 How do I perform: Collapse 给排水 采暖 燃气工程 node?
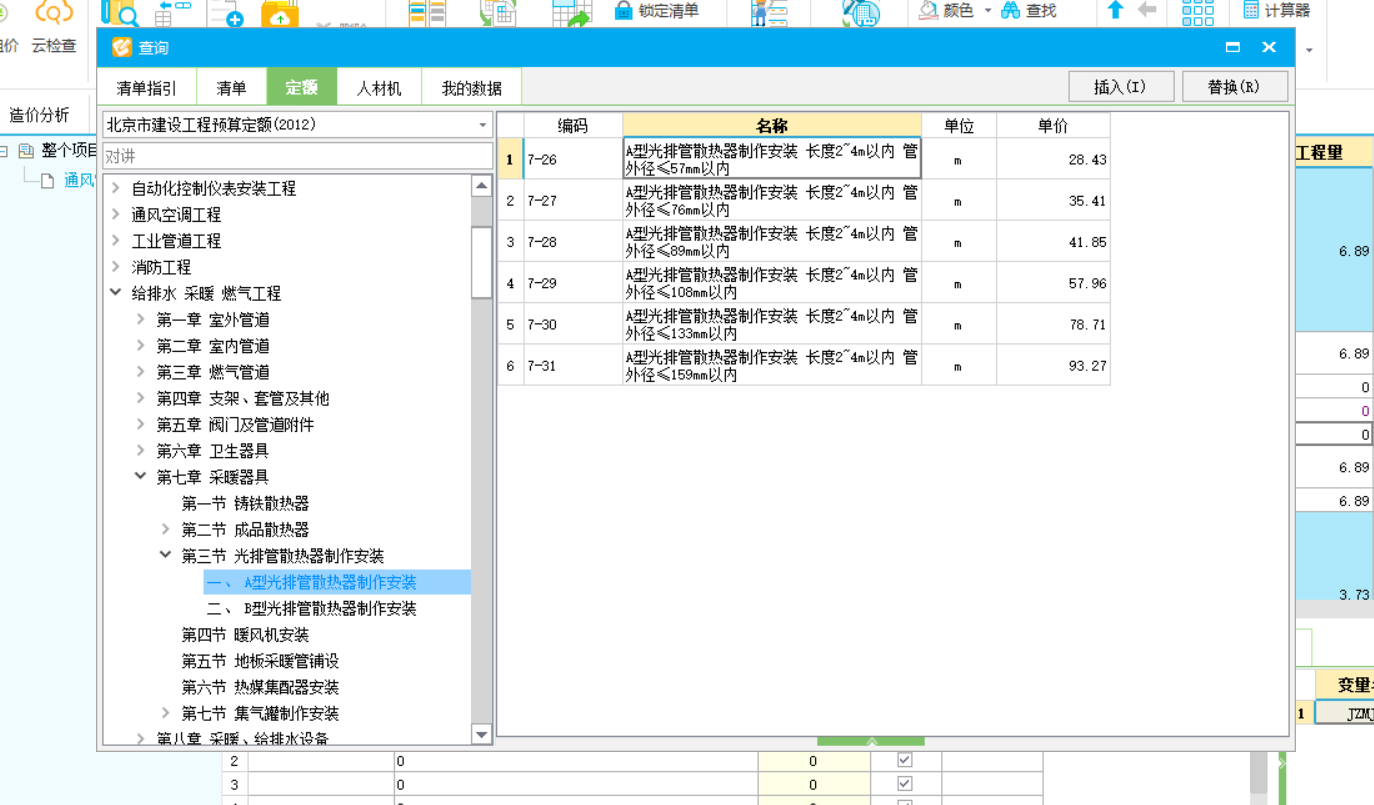tap(116, 293)
